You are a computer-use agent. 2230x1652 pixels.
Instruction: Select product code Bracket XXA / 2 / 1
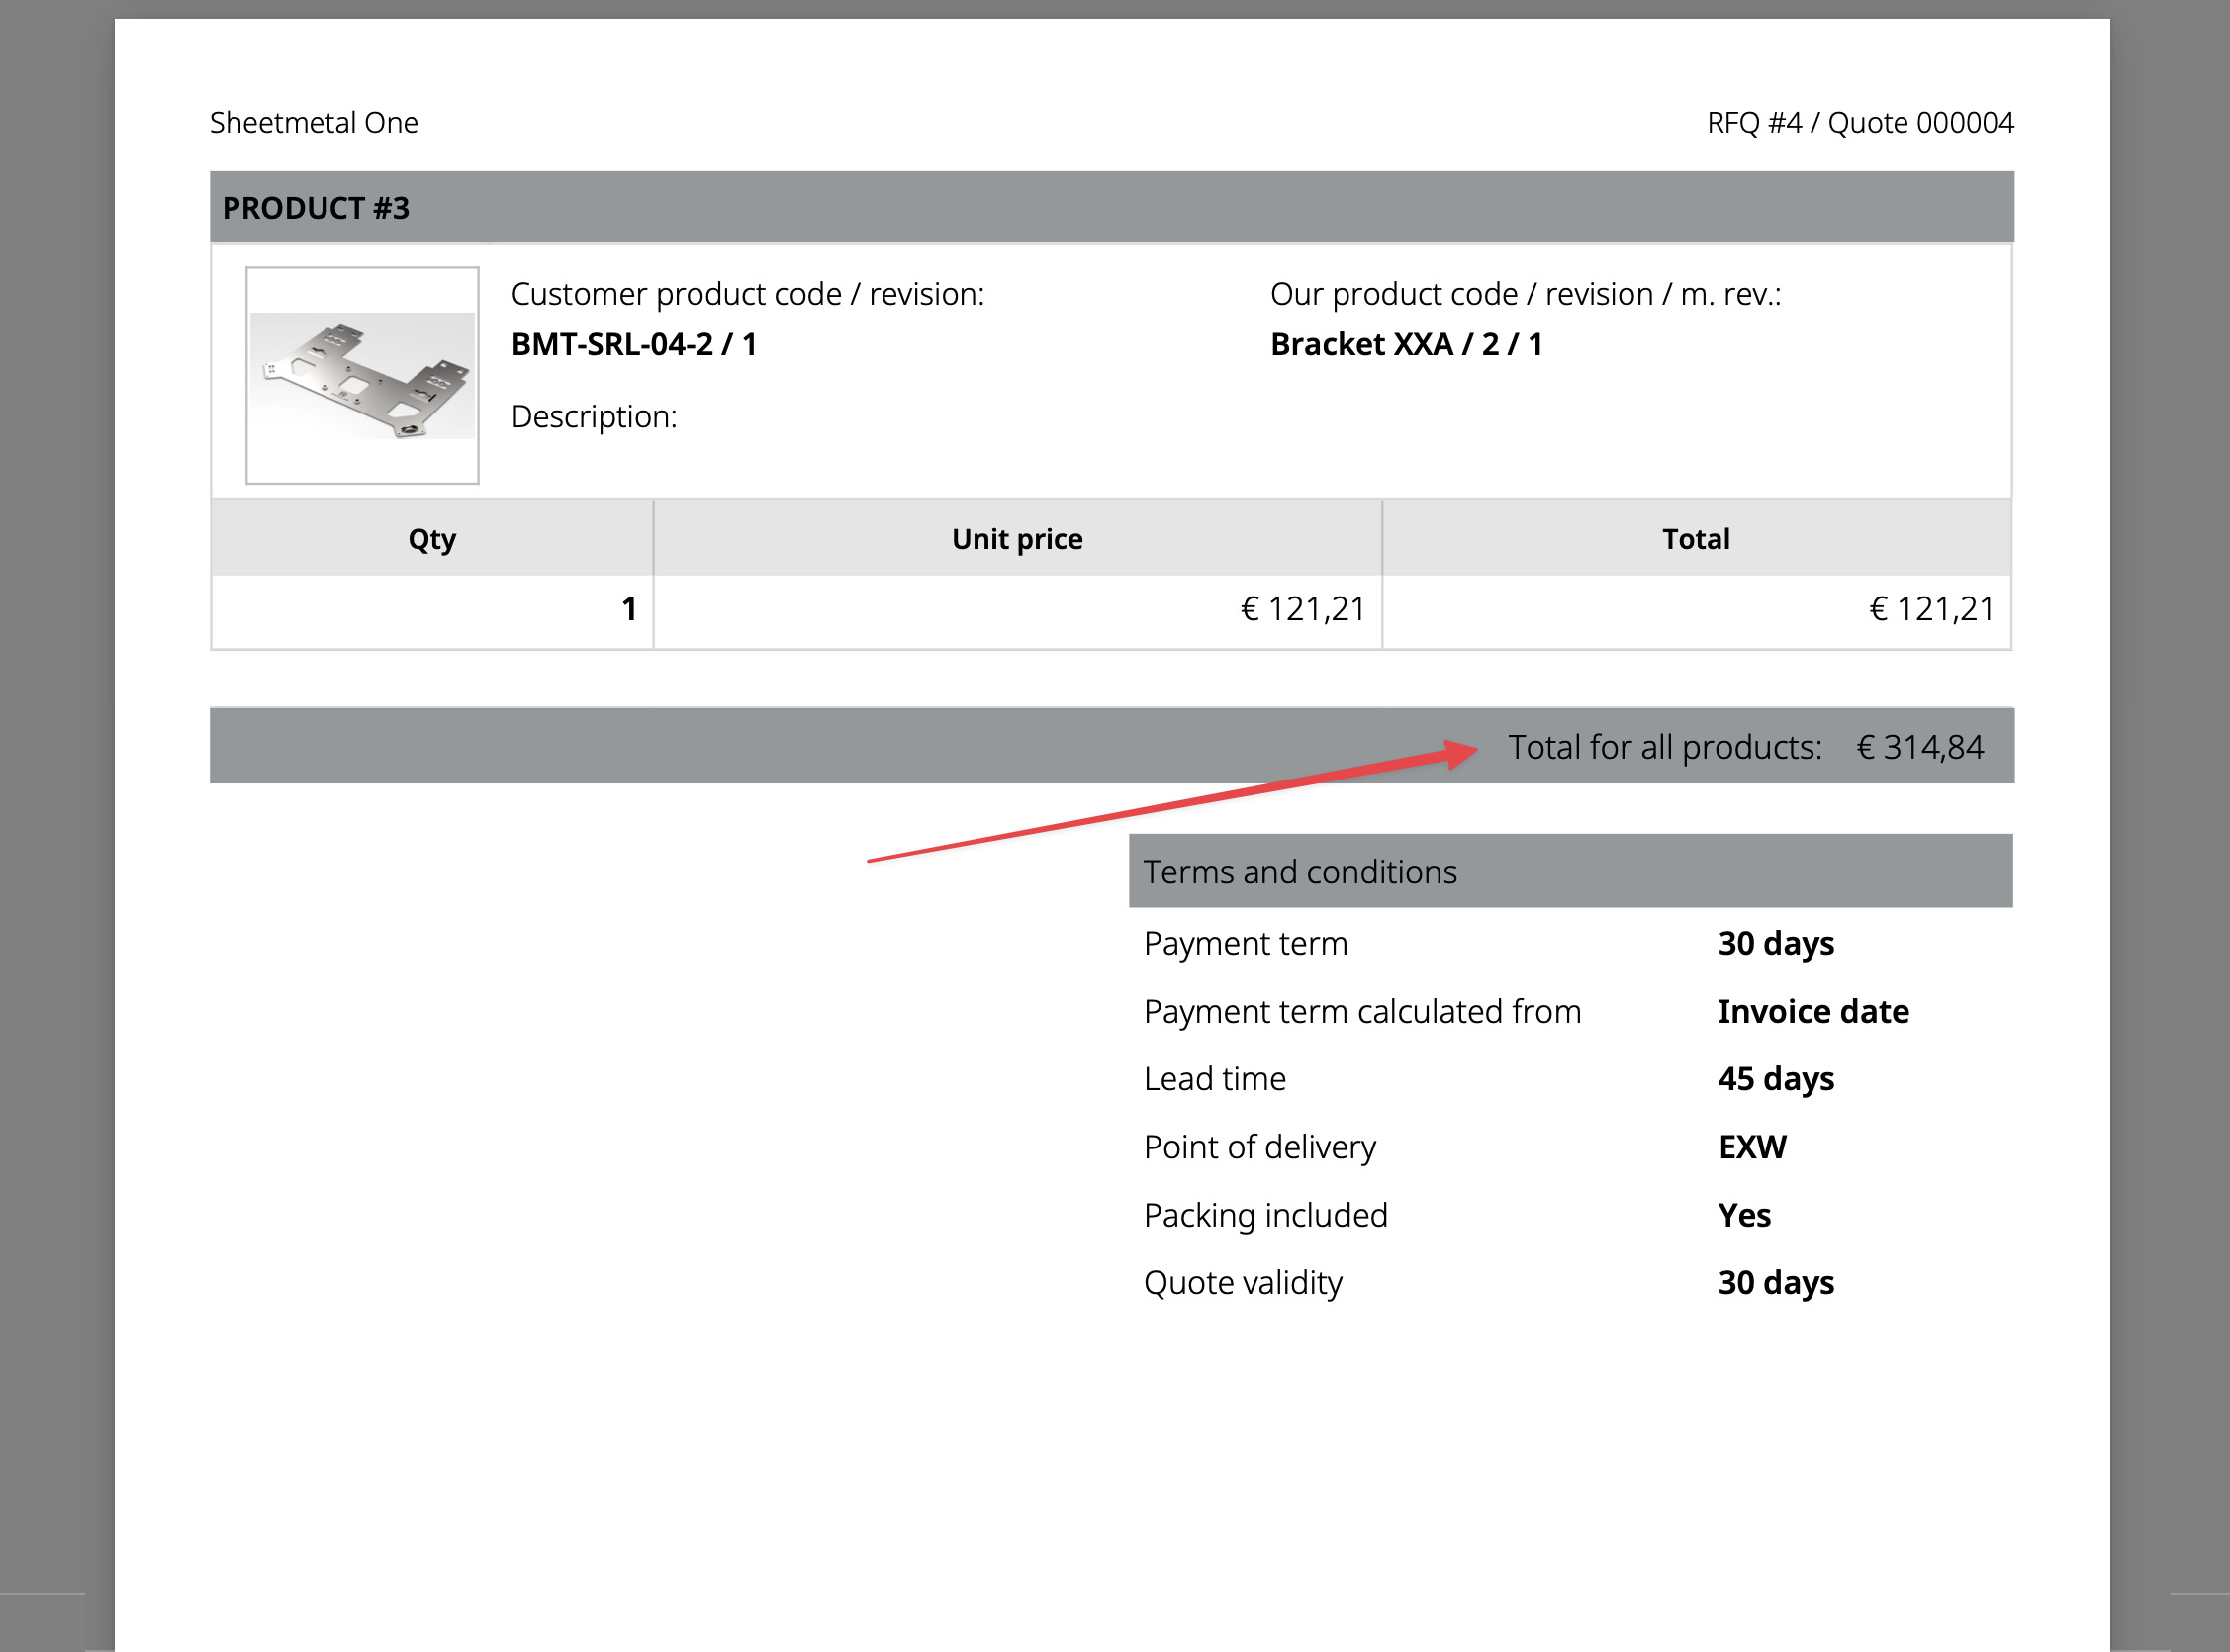[x=1405, y=344]
